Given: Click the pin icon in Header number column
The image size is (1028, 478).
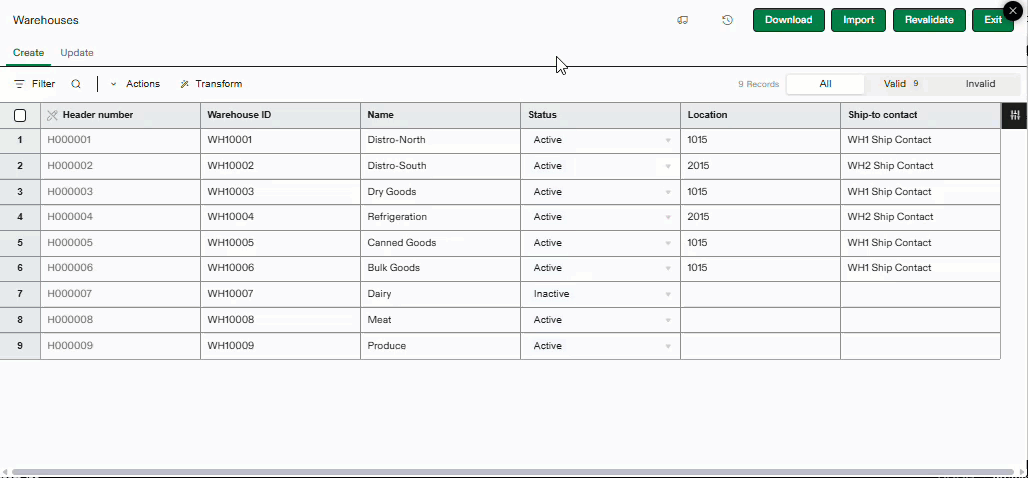Looking at the screenshot, I should [52, 115].
